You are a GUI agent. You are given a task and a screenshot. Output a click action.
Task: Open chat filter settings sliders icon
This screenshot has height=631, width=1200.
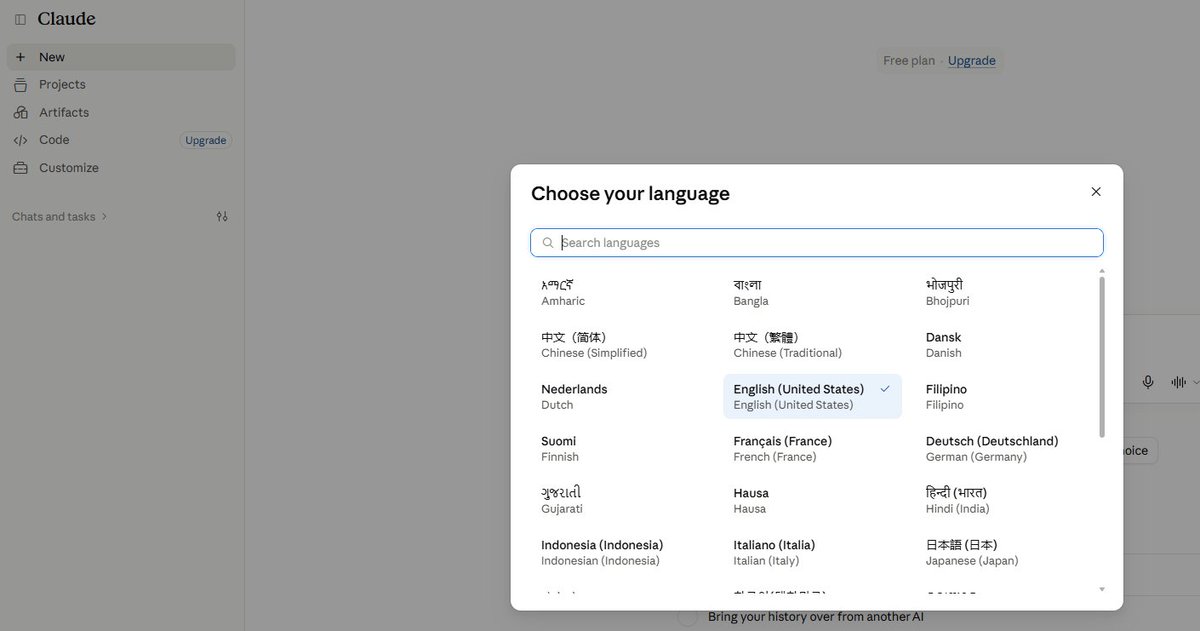(x=222, y=216)
